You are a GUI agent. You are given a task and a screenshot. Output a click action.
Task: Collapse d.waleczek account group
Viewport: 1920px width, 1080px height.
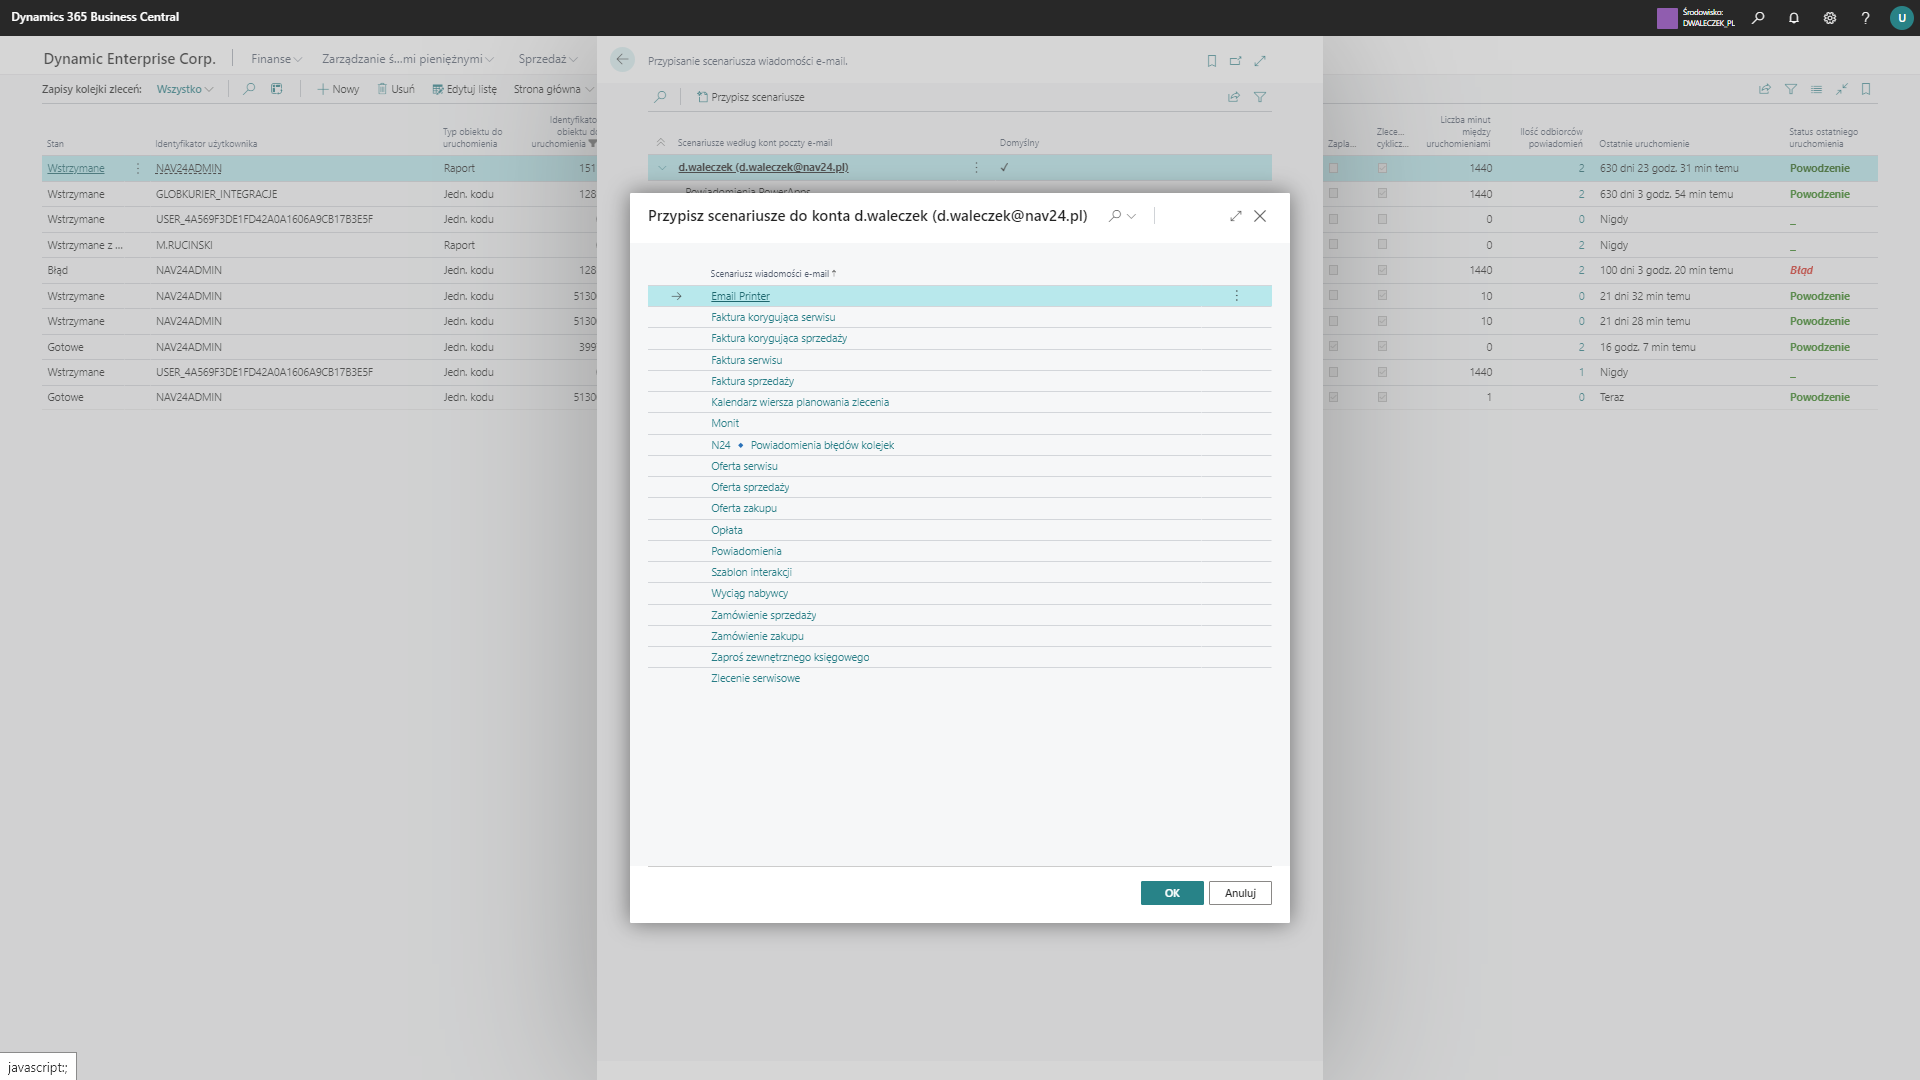[662, 168]
